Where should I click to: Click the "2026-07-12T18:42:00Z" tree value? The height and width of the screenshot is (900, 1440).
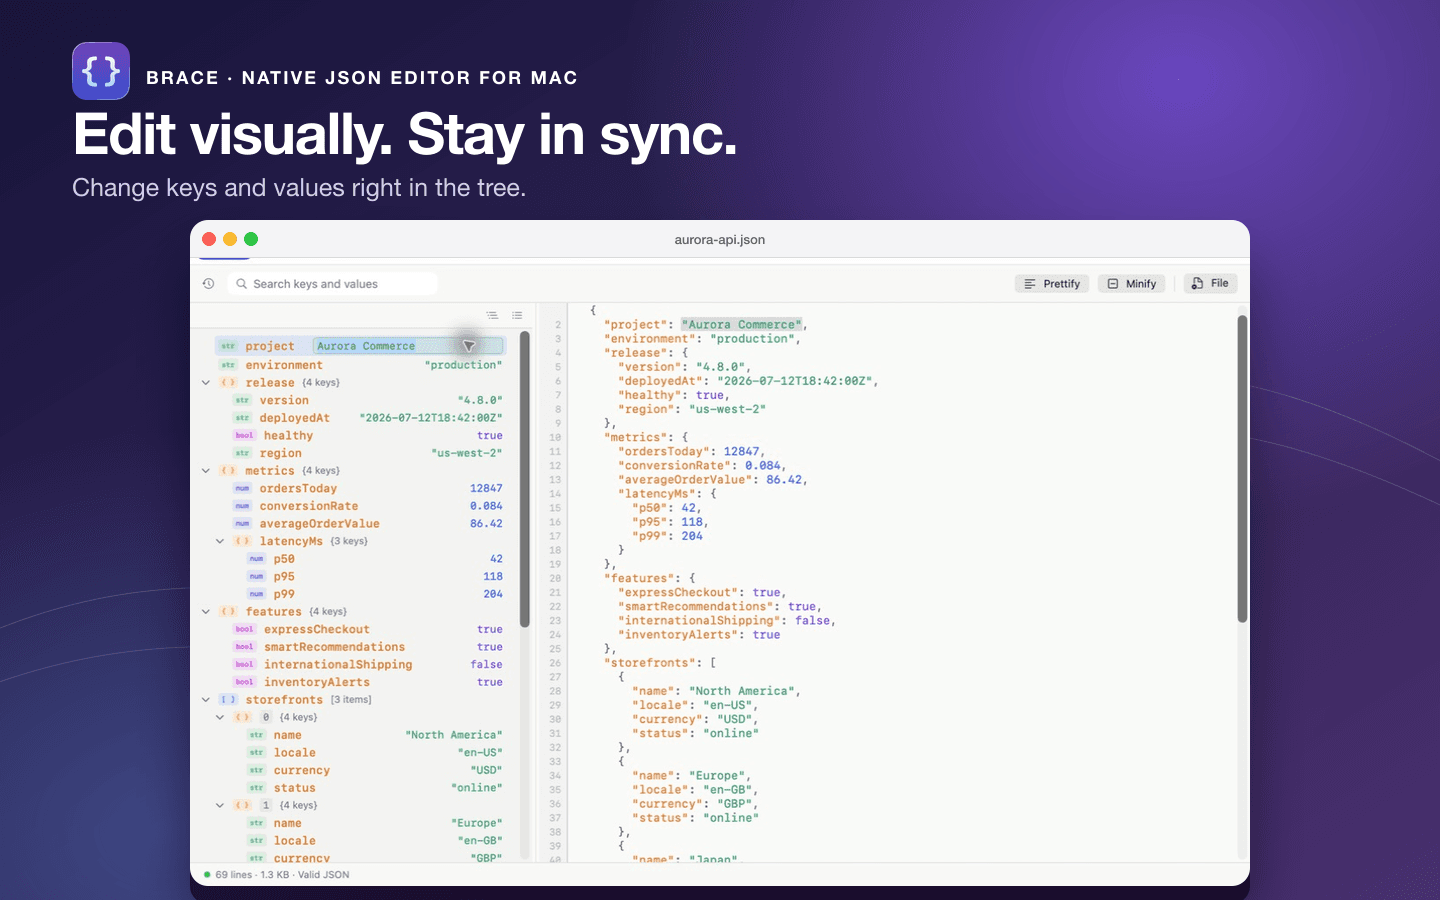click(x=431, y=418)
